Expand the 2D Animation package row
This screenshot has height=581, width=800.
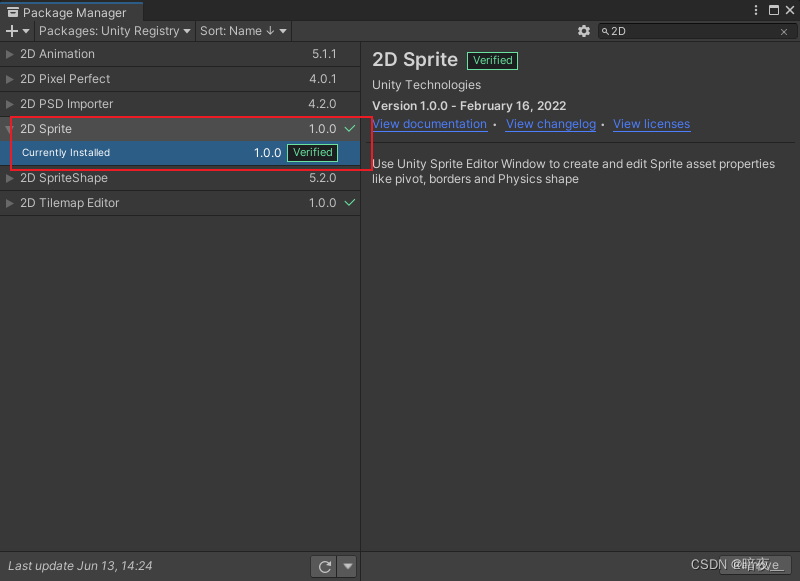pos(9,54)
